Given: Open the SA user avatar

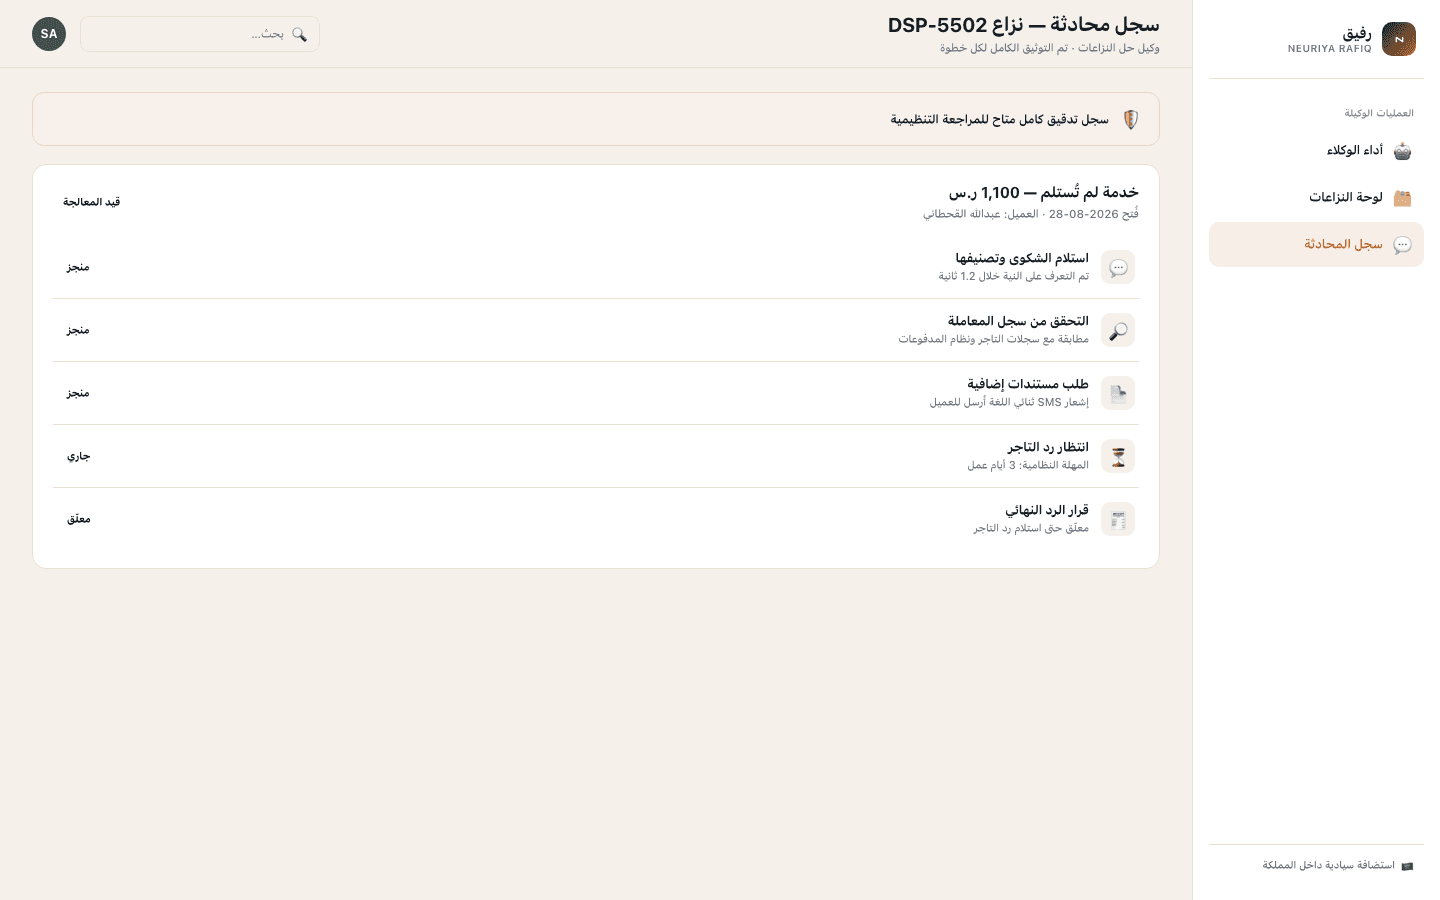Looking at the screenshot, I should 49,34.
